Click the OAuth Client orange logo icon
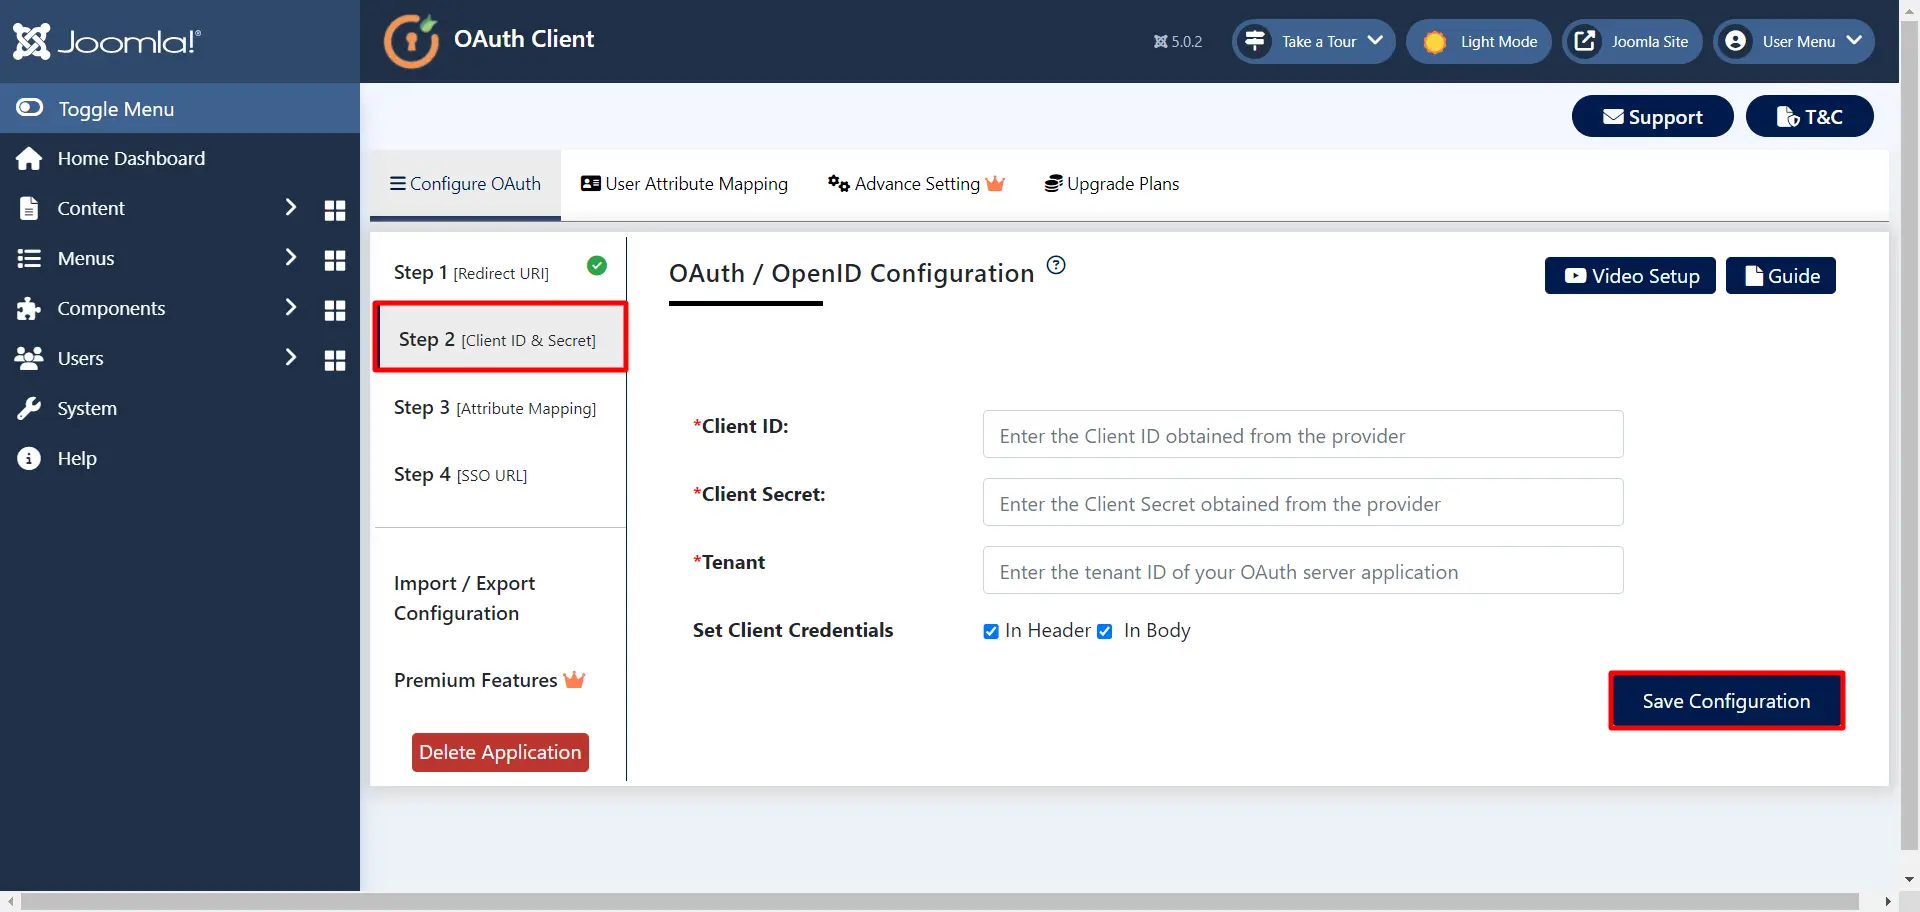 (411, 41)
